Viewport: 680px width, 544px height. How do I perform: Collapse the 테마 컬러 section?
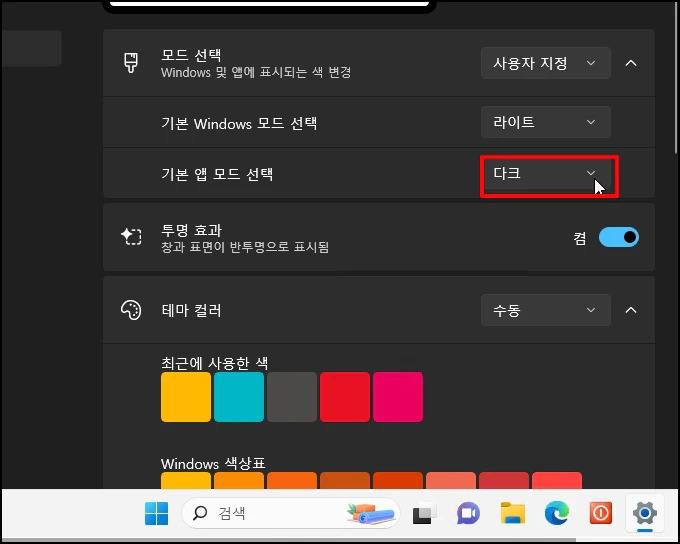pyautogui.click(x=631, y=310)
